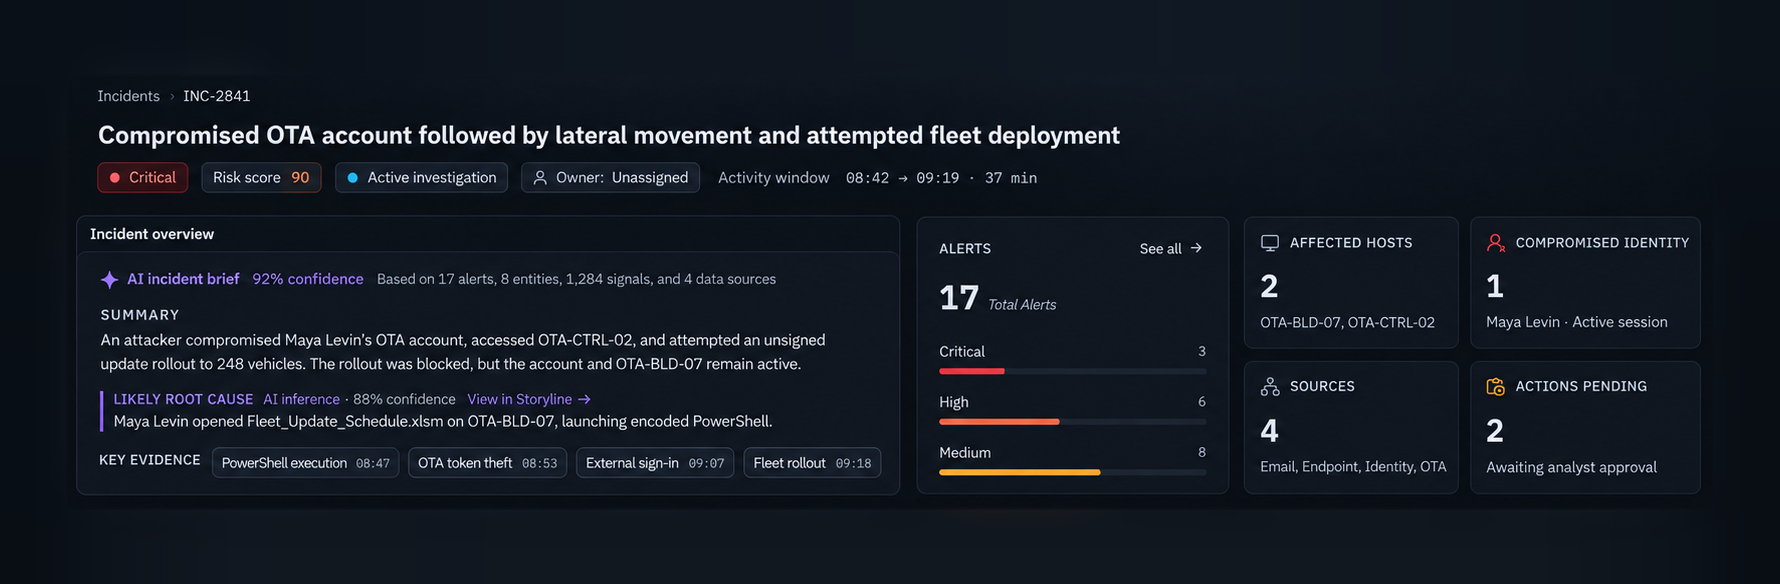Viewport: 1780px width, 584px height.
Task: Click the Sources network icon
Action: (1270, 387)
